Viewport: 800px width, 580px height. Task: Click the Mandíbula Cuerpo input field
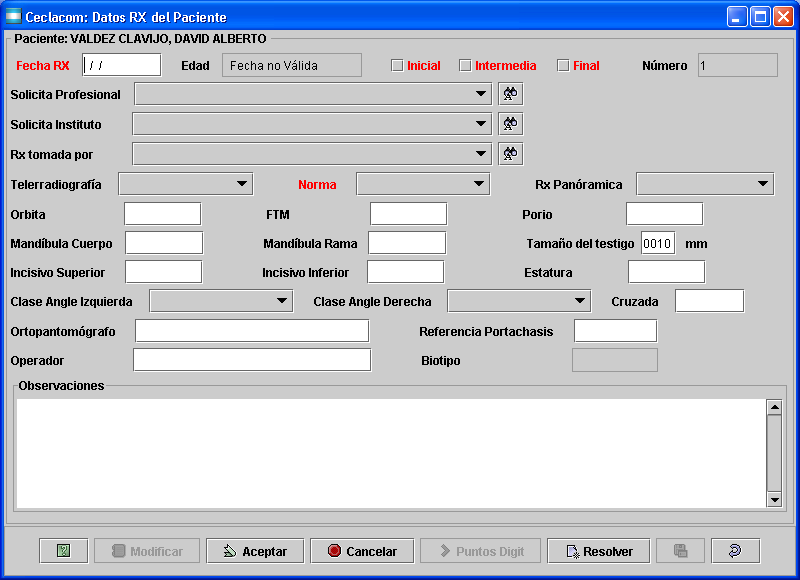point(164,243)
